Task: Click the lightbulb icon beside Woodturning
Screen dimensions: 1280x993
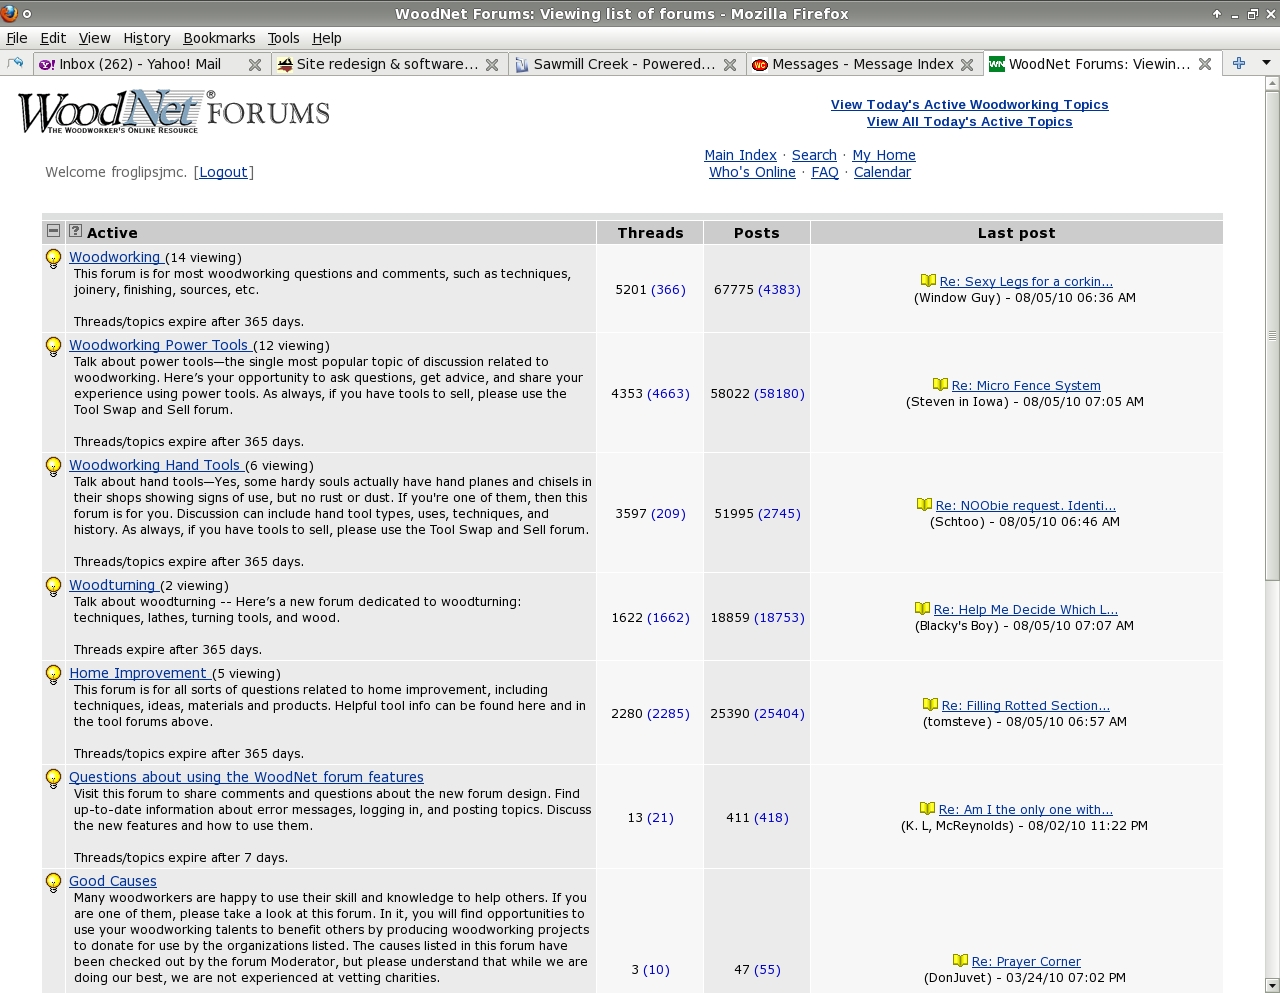Action: coord(54,587)
